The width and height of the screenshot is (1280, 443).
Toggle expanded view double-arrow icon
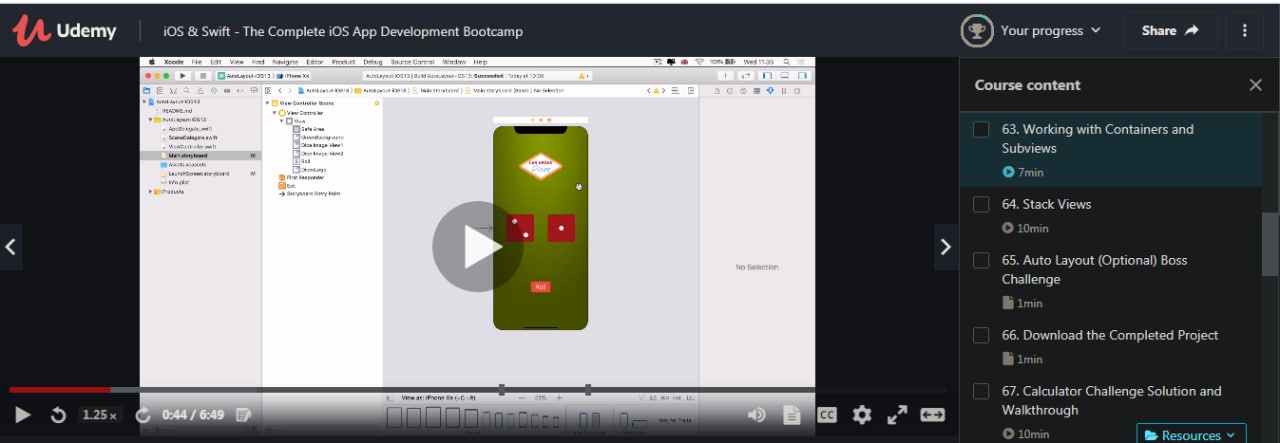coord(932,415)
